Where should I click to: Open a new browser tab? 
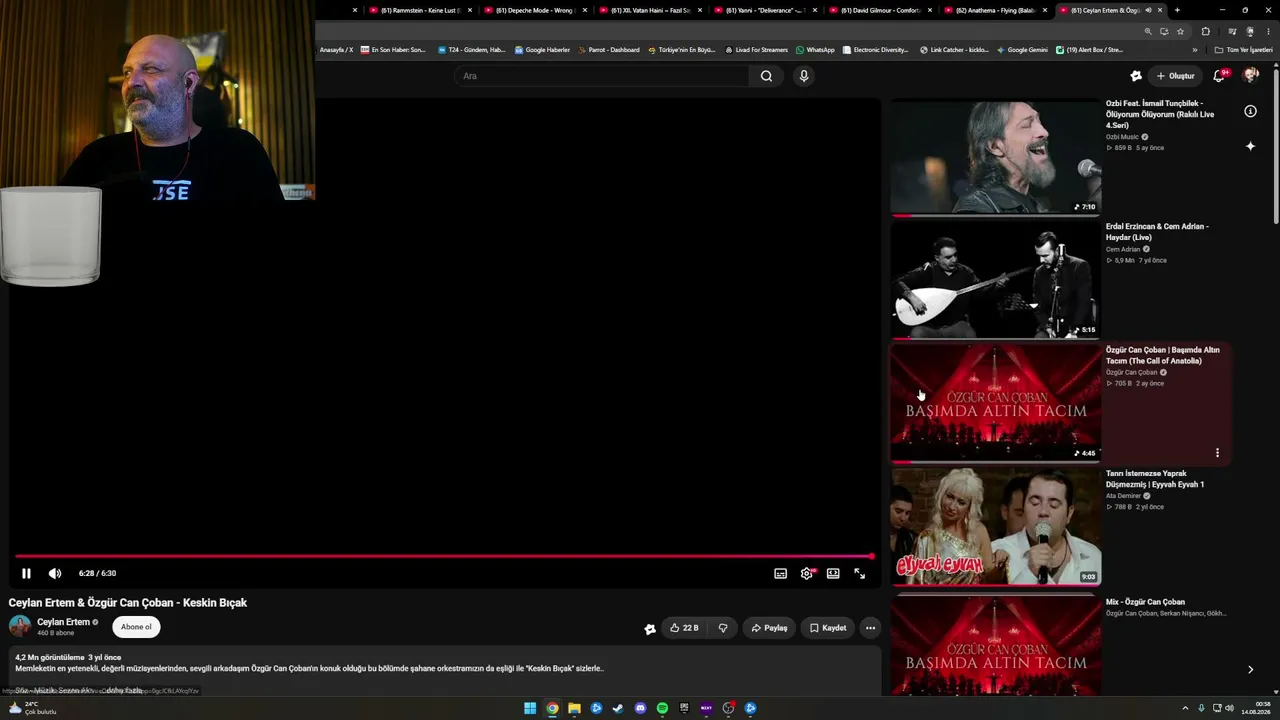click(1177, 10)
